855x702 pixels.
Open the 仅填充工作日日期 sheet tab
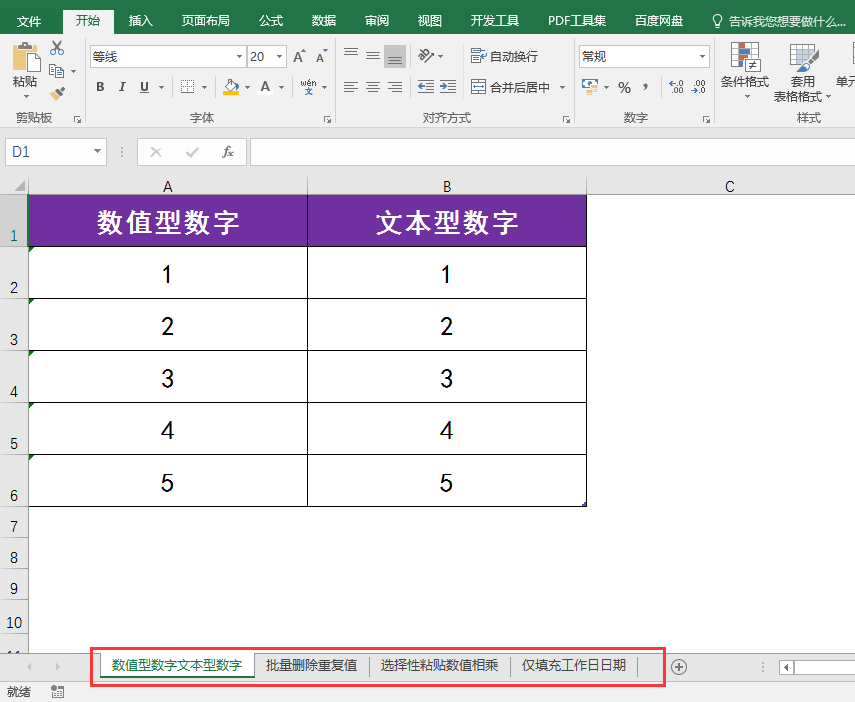(x=574, y=665)
